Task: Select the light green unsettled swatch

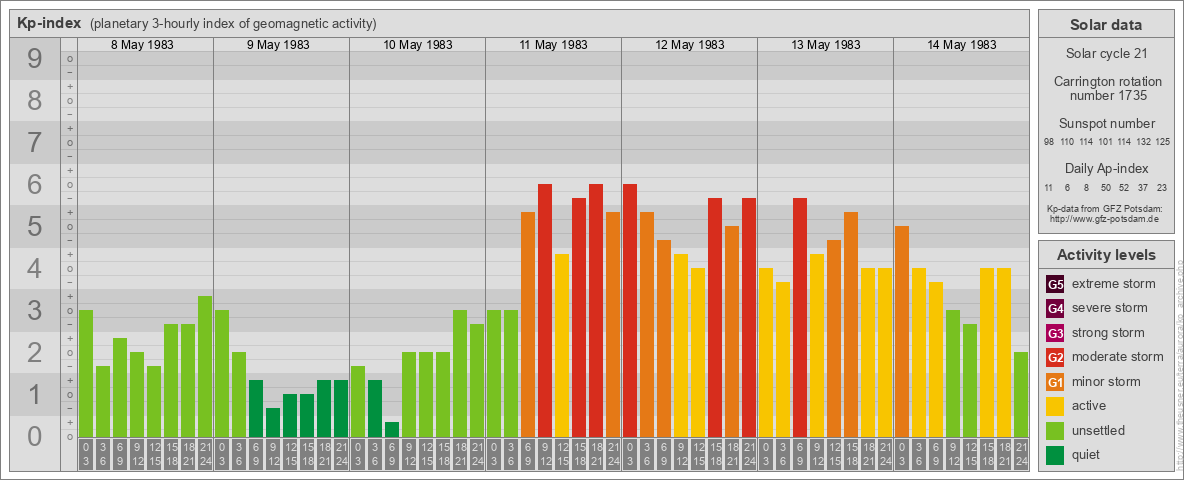Action: 1055,430
